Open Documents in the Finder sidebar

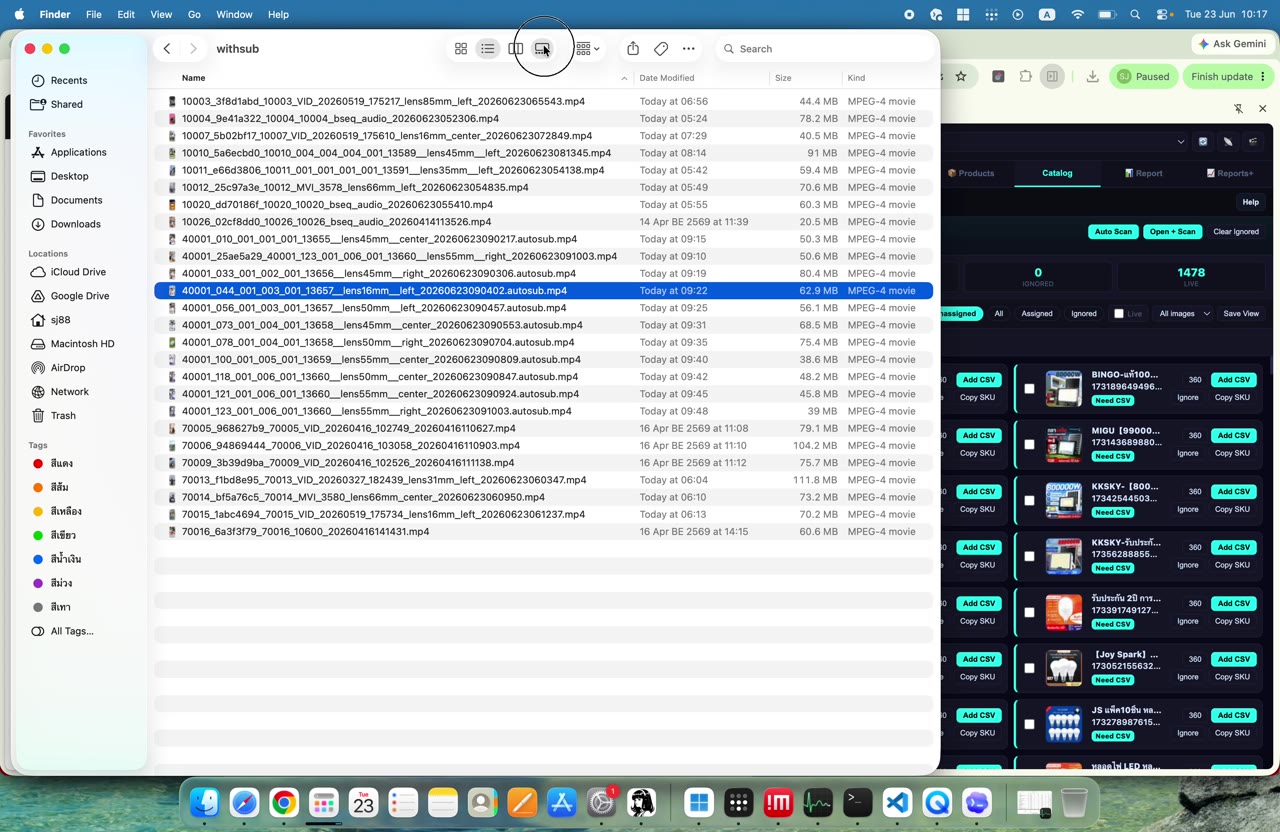click(x=76, y=200)
